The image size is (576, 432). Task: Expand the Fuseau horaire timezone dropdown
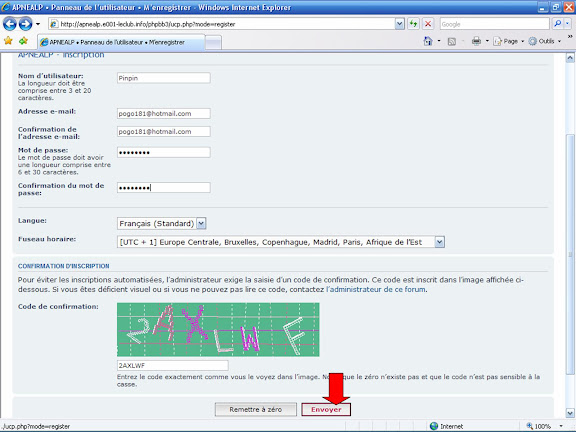click(x=439, y=242)
